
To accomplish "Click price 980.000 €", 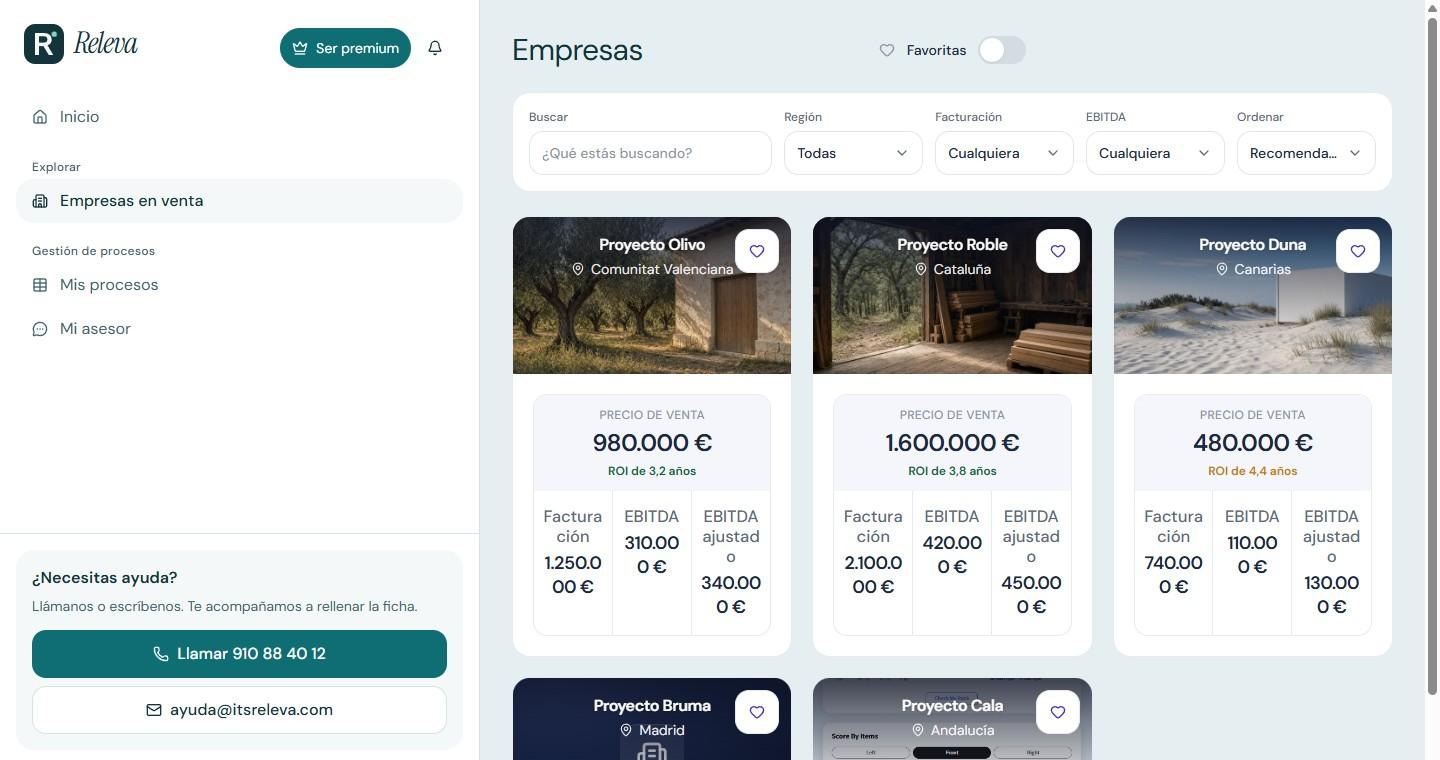I will click(x=652, y=443).
